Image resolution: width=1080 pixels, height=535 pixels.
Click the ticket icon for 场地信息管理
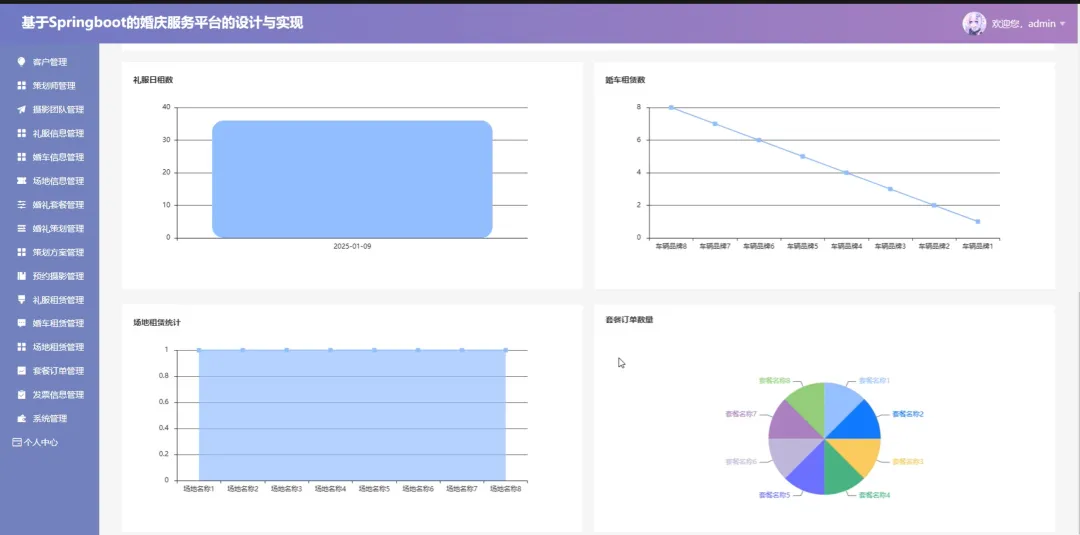(21, 180)
